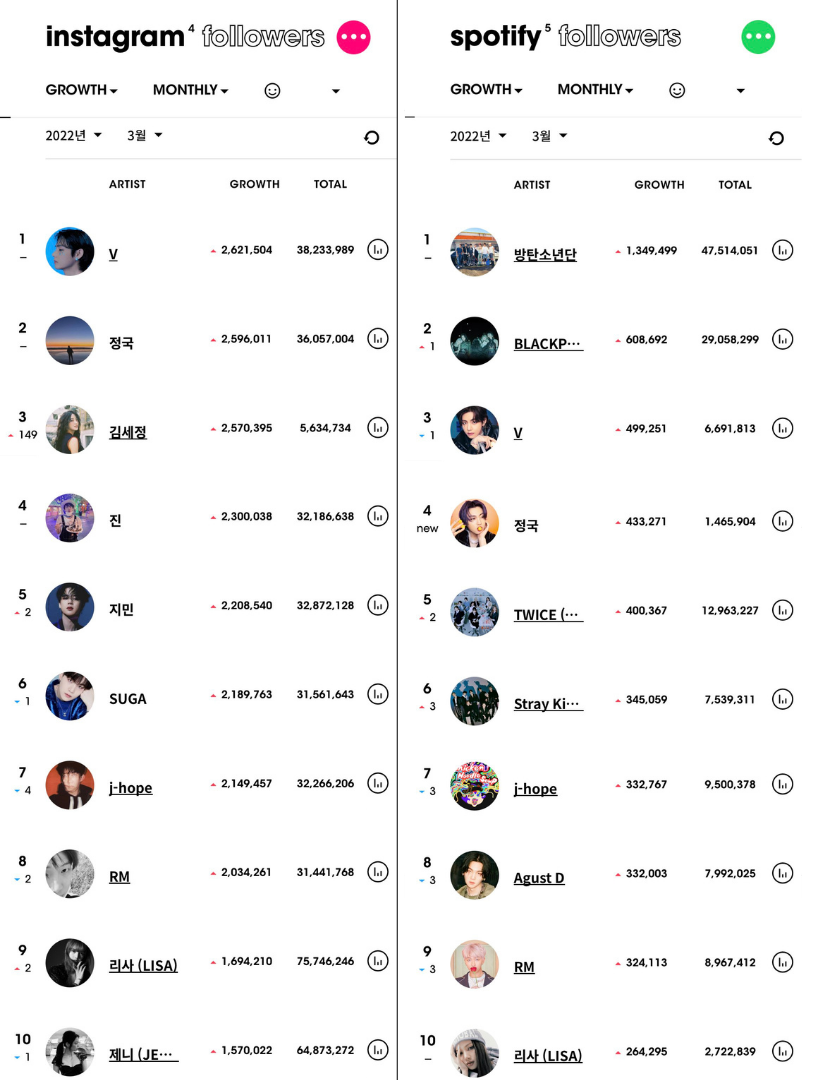Expand the MONTHLY dropdown in Spotify panel
The height and width of the screenshot is (1080, 814).
[595, 90]
